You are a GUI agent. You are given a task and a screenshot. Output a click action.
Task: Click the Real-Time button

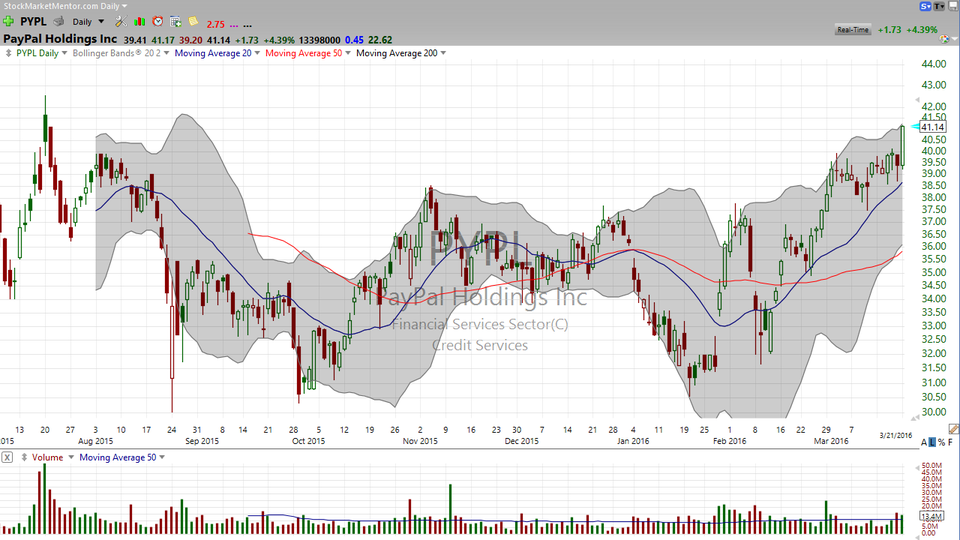[x=853, y=29]
